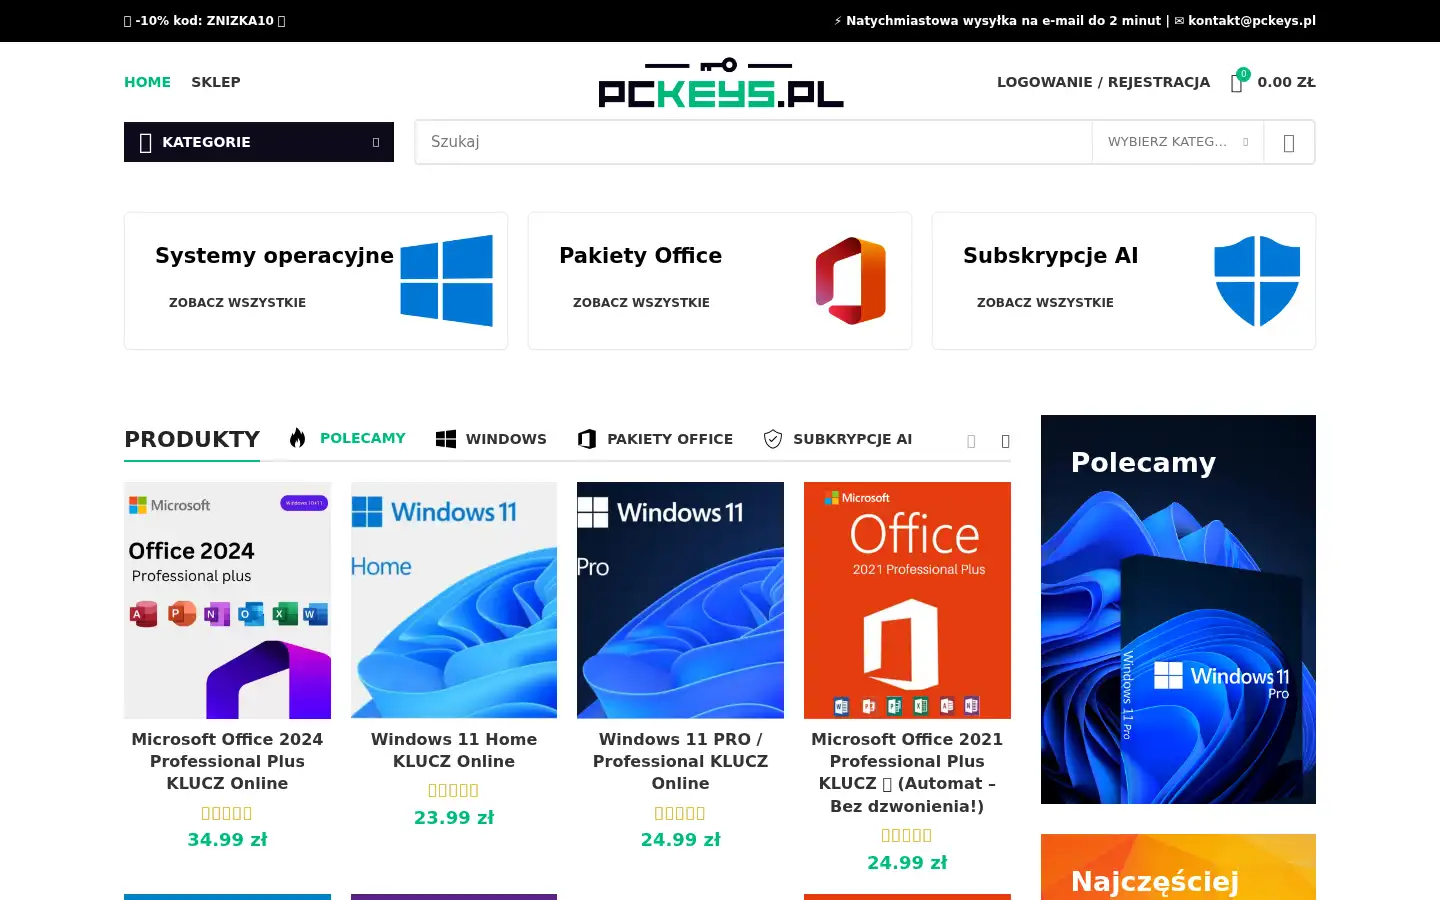Open the shopping cart icon
1440x900 pixels.
[1237, 82]
